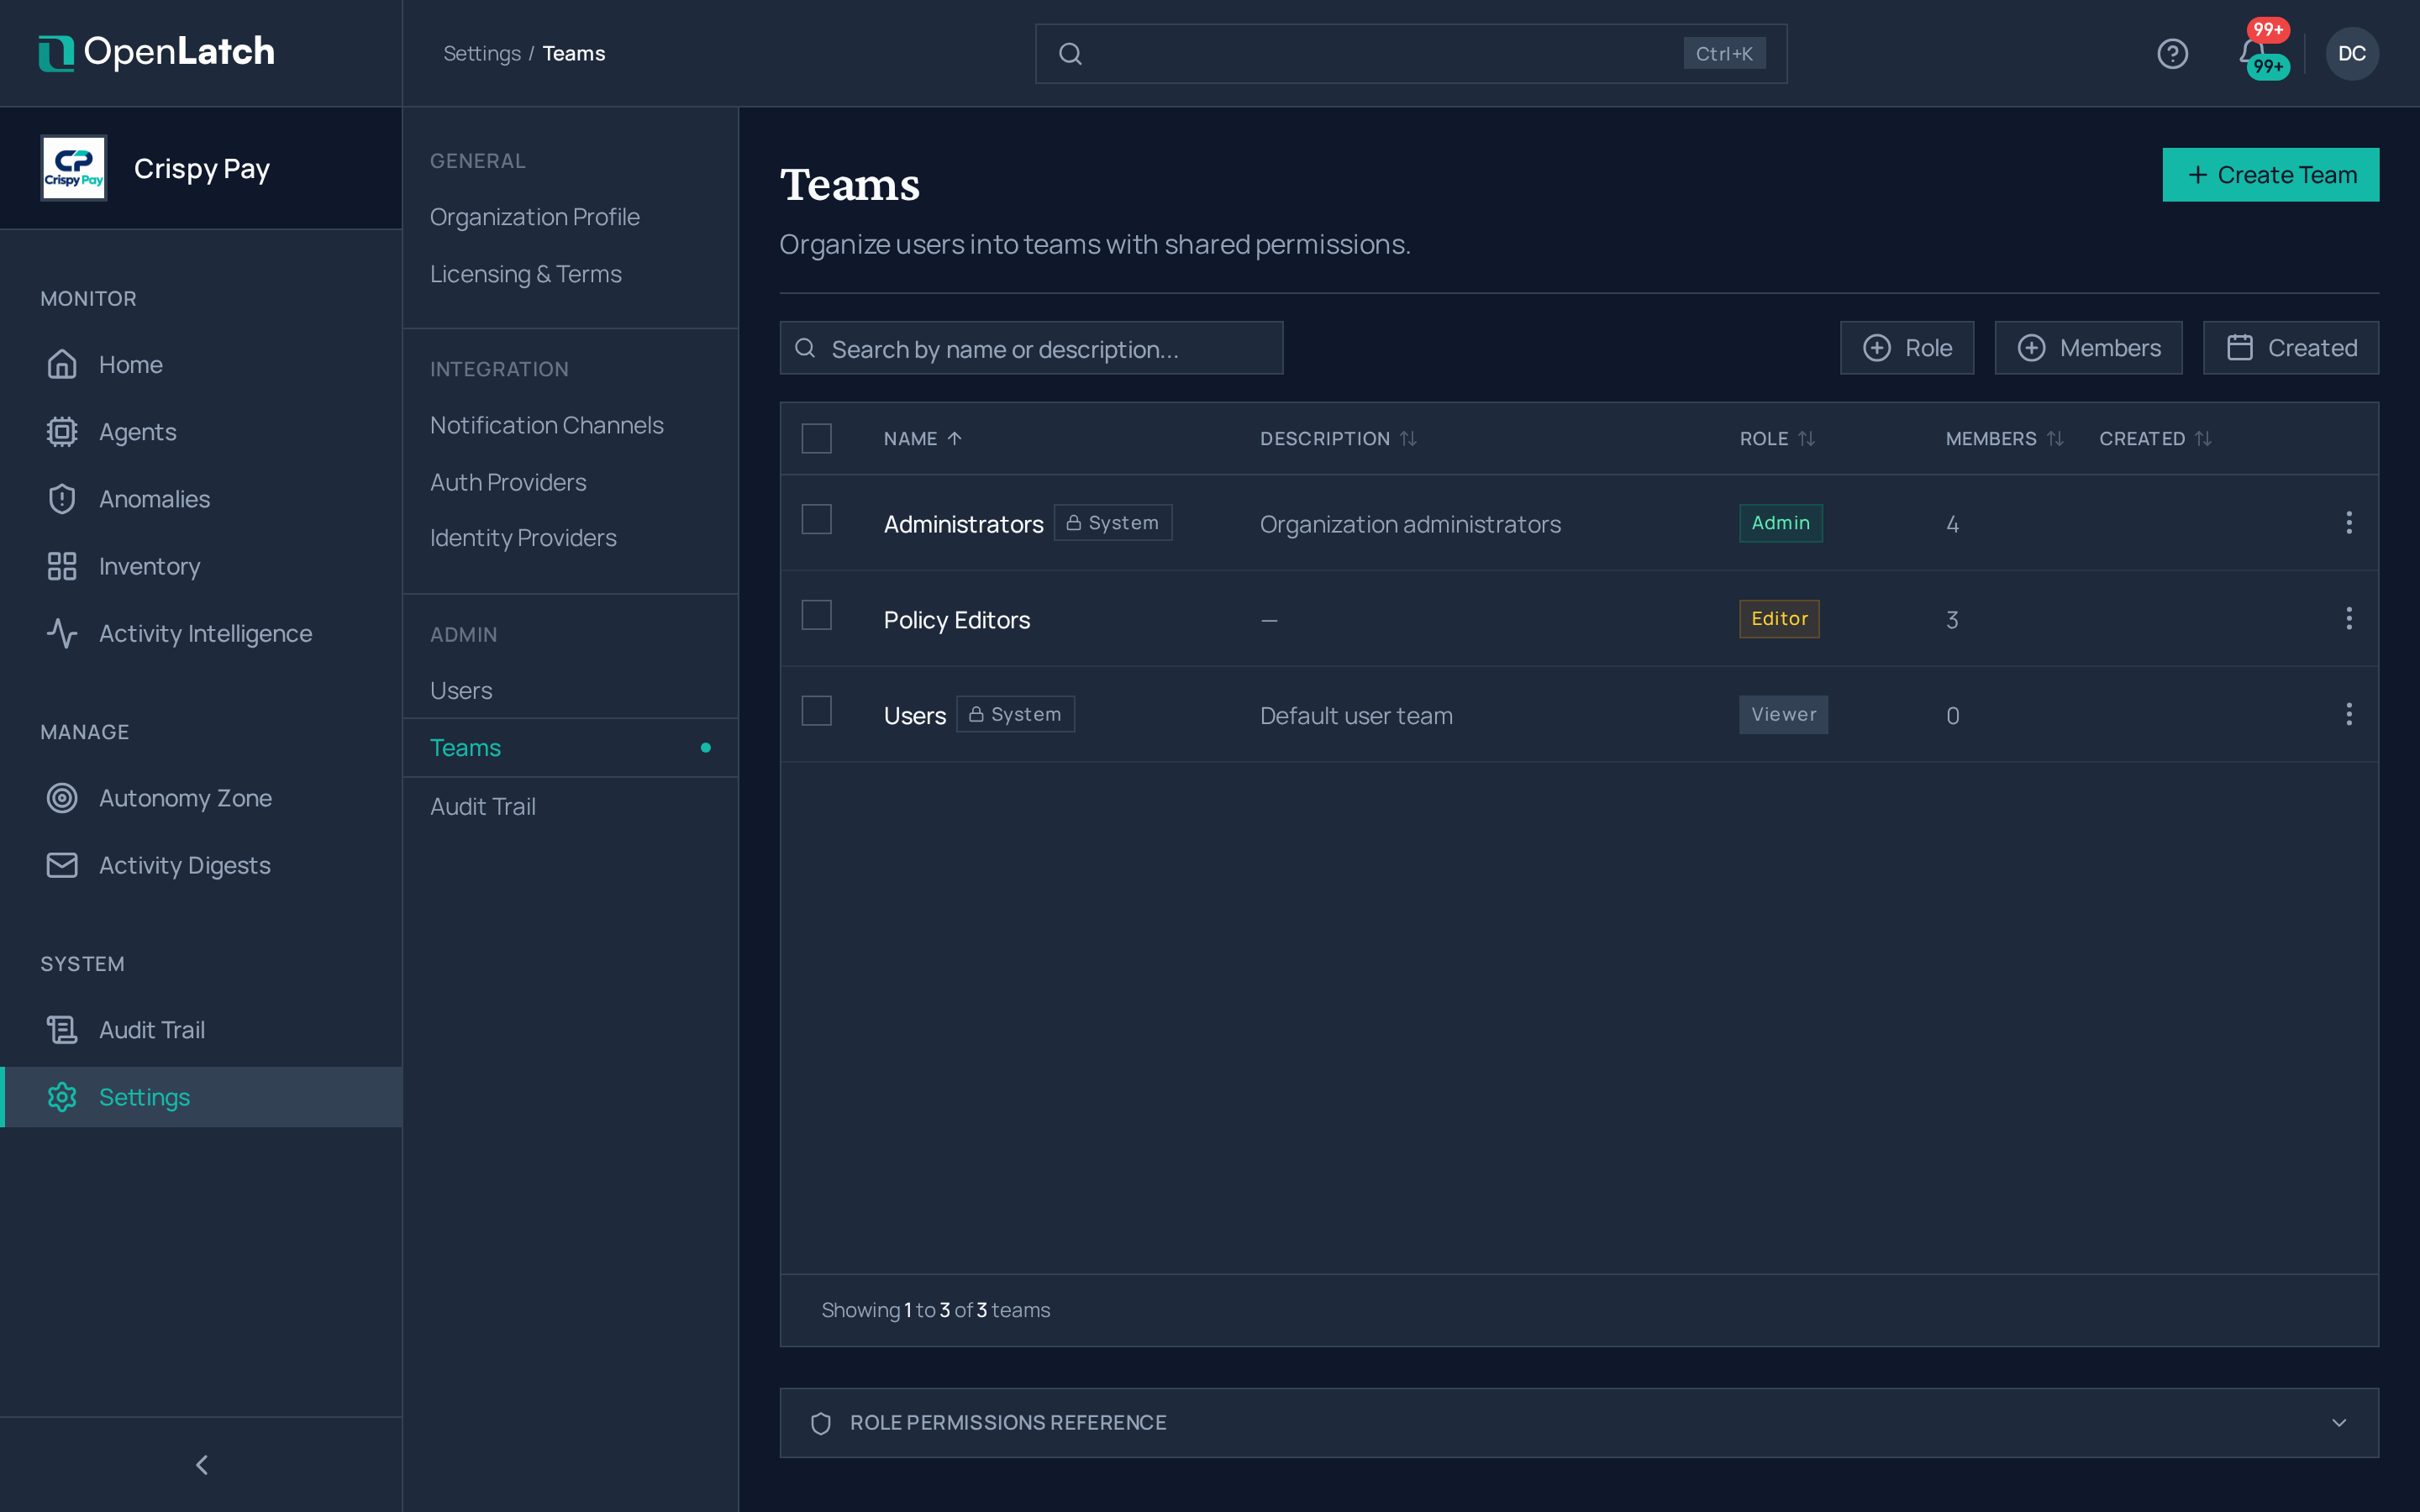Open the System Audit Trail item
This screenshot has height=1512, width=2420.
click(202, 1030)
